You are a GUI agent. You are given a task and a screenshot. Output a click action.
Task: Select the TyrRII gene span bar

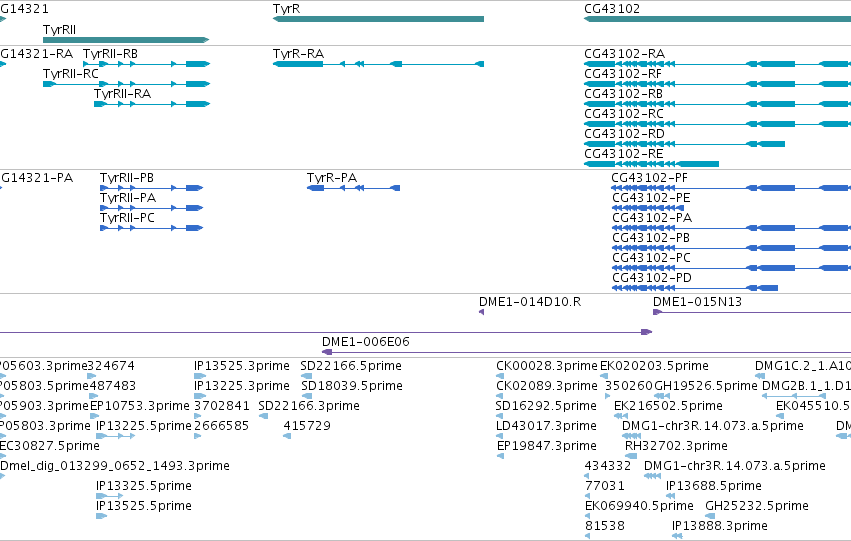(126, 40)
